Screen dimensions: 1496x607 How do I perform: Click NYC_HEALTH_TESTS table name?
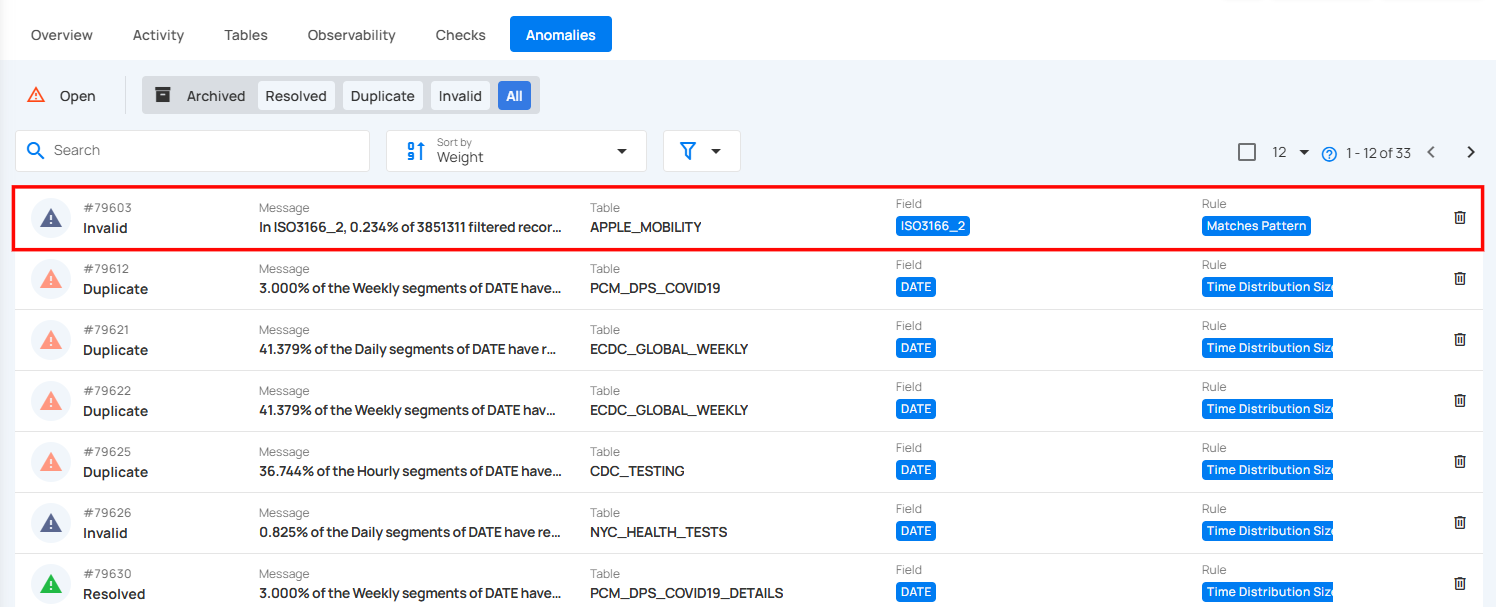(659, 532)
